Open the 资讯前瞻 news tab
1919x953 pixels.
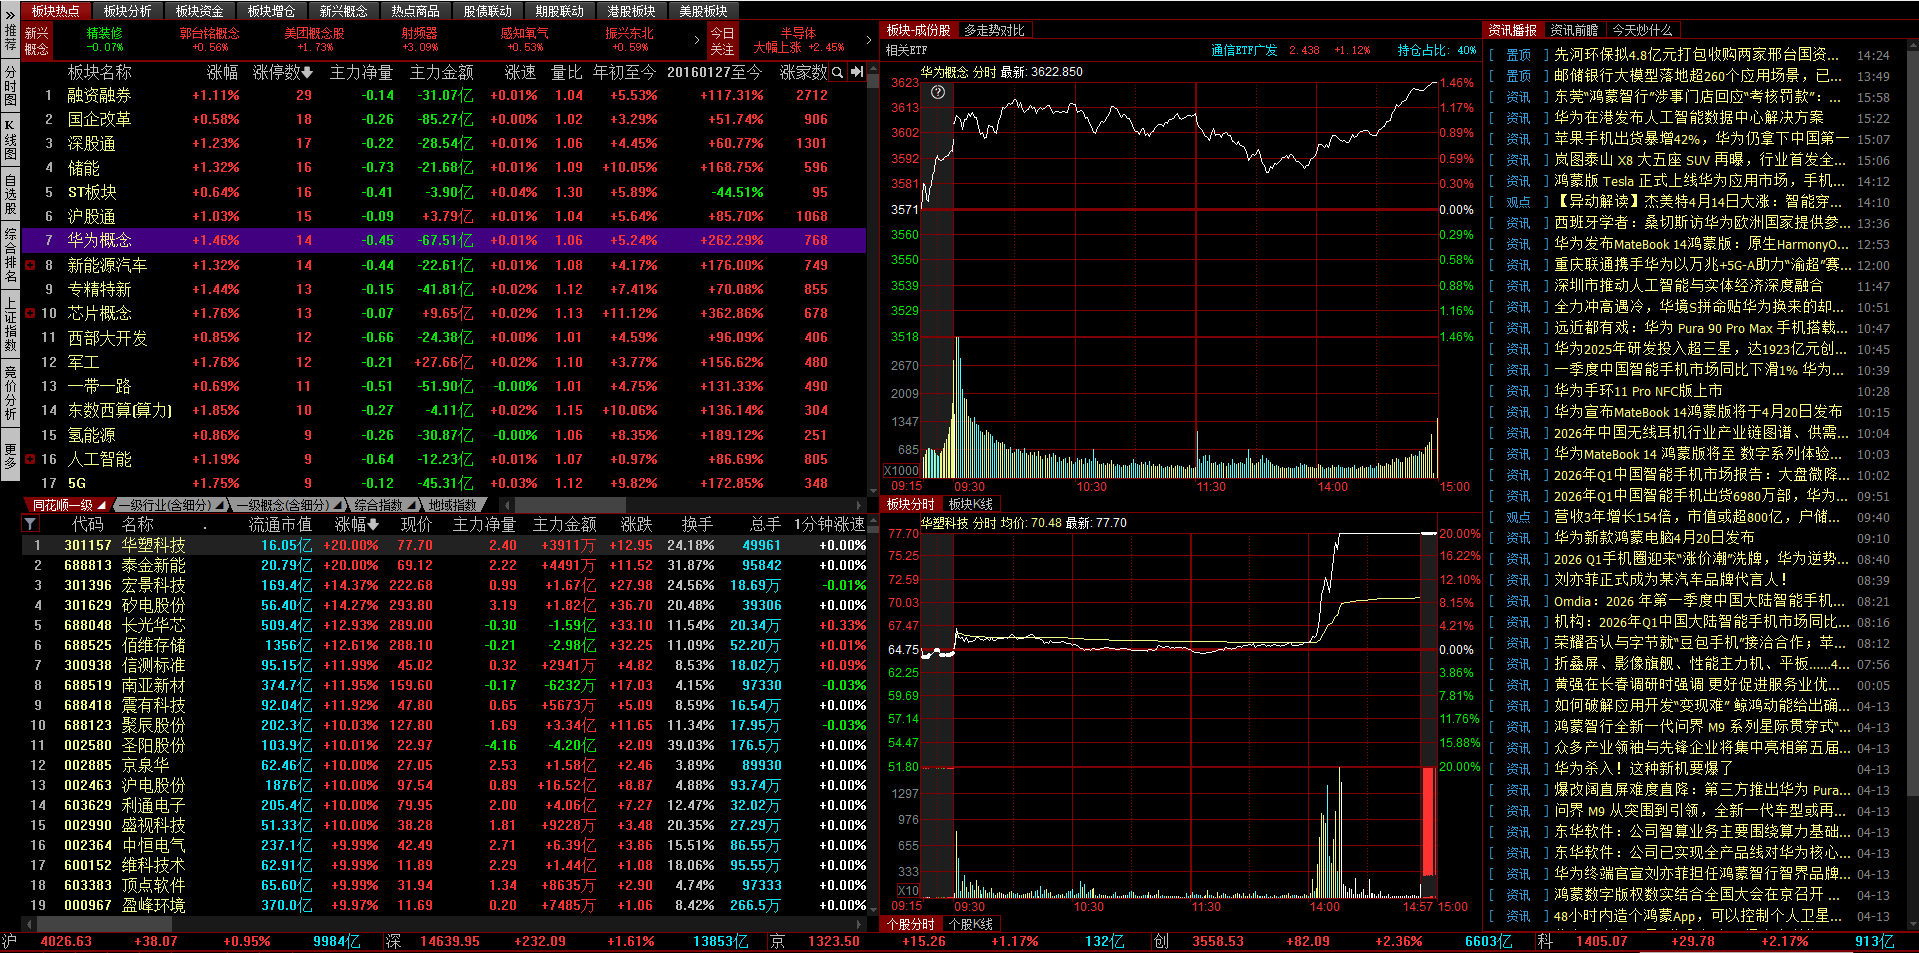coord(1574,31)
